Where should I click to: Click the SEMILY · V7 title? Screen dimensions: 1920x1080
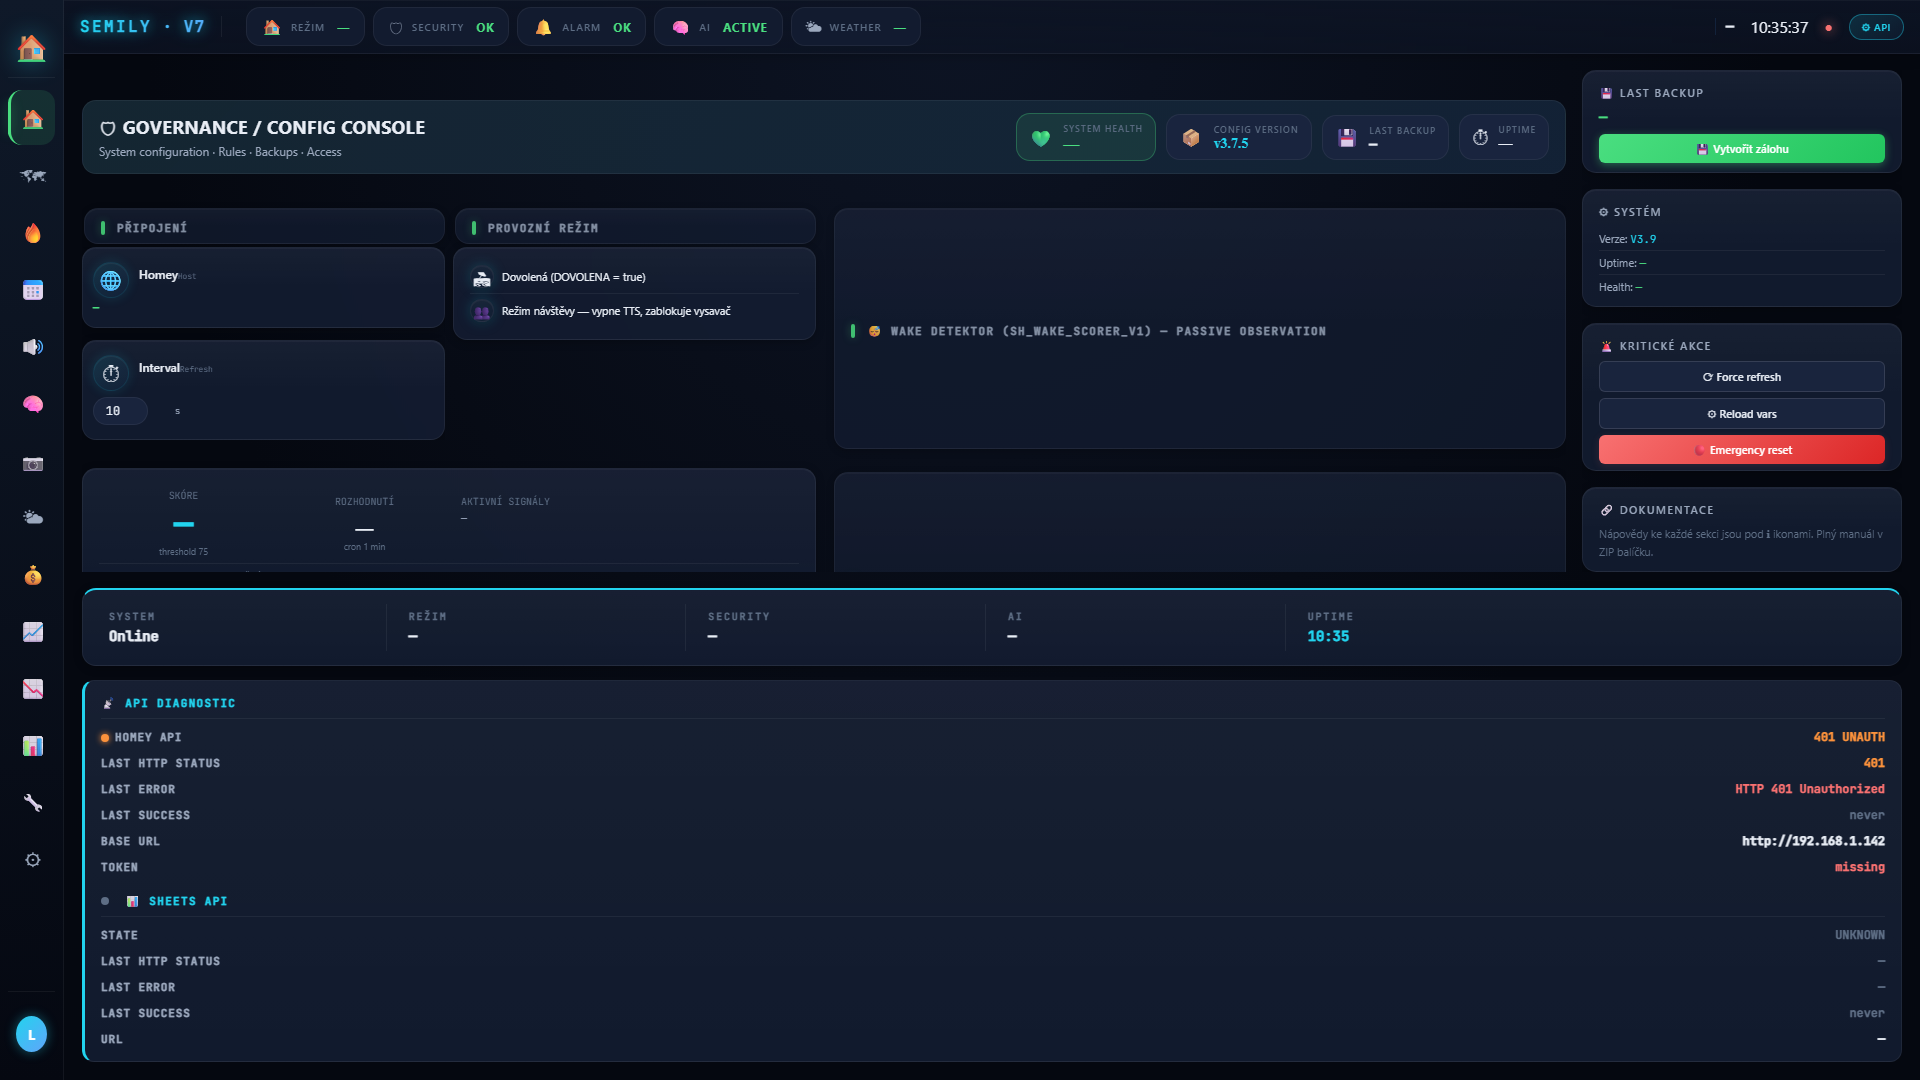pos(142,26)
